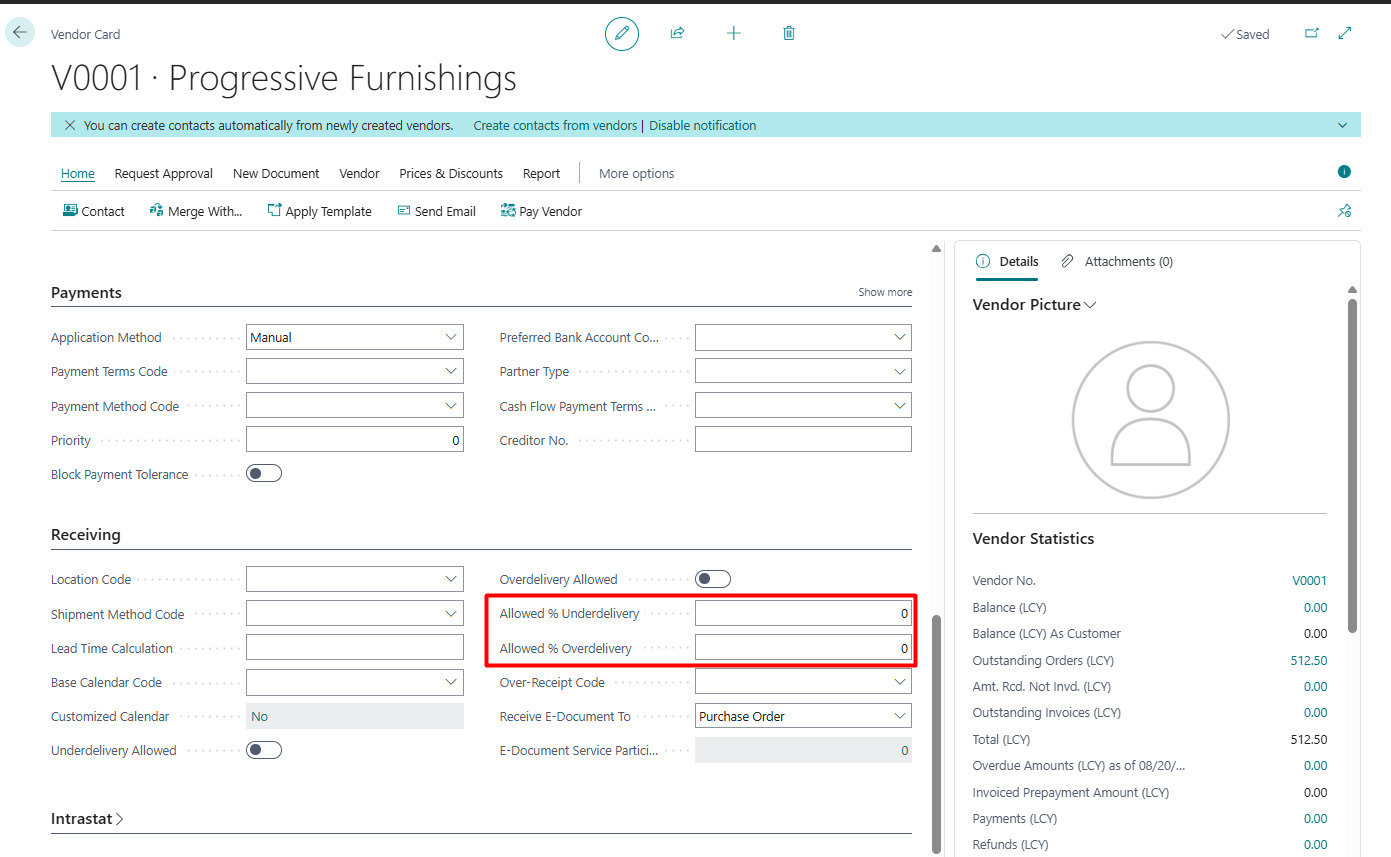Click Create contacts from vendors link
The image size is (1391, 857).
pos(555,125)
